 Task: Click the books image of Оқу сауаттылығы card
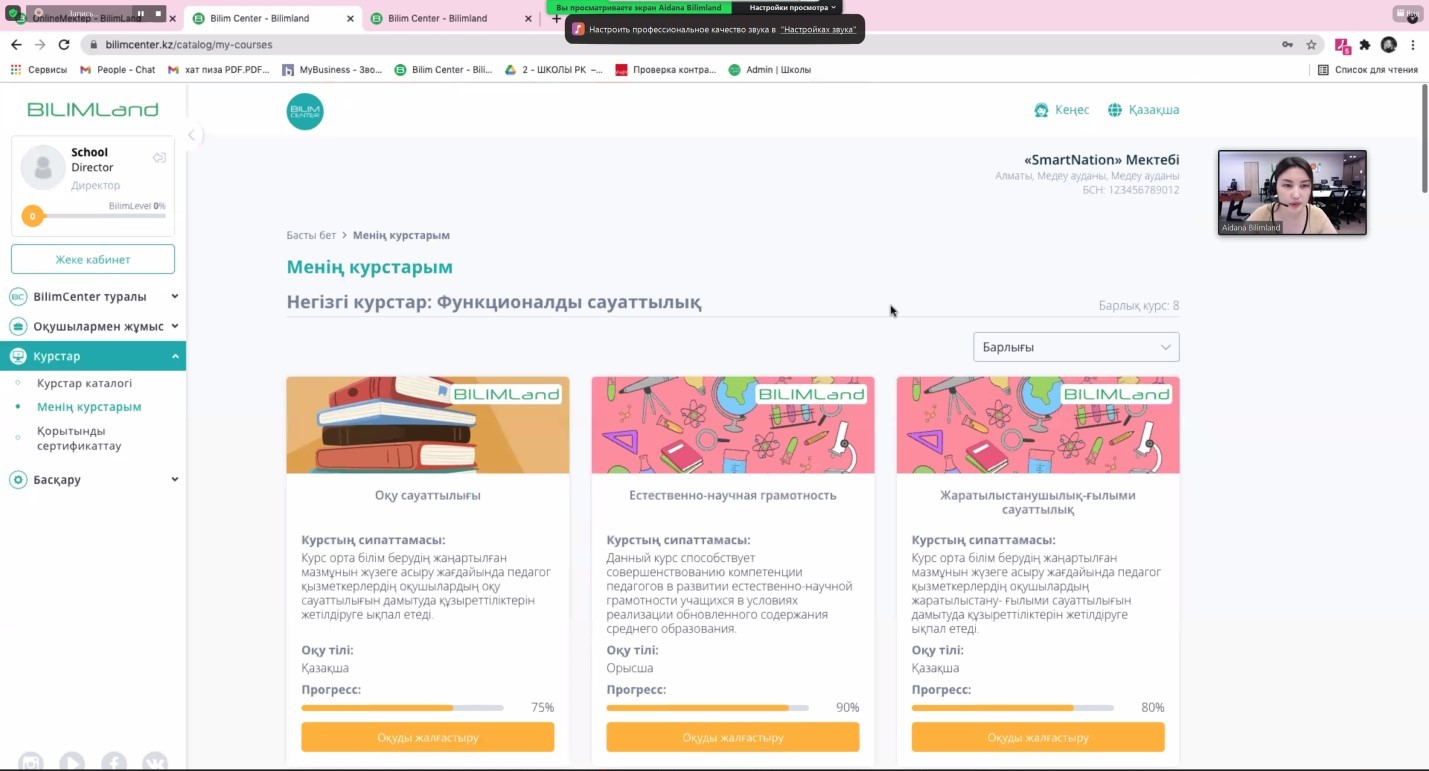click(x=428, y=425)
